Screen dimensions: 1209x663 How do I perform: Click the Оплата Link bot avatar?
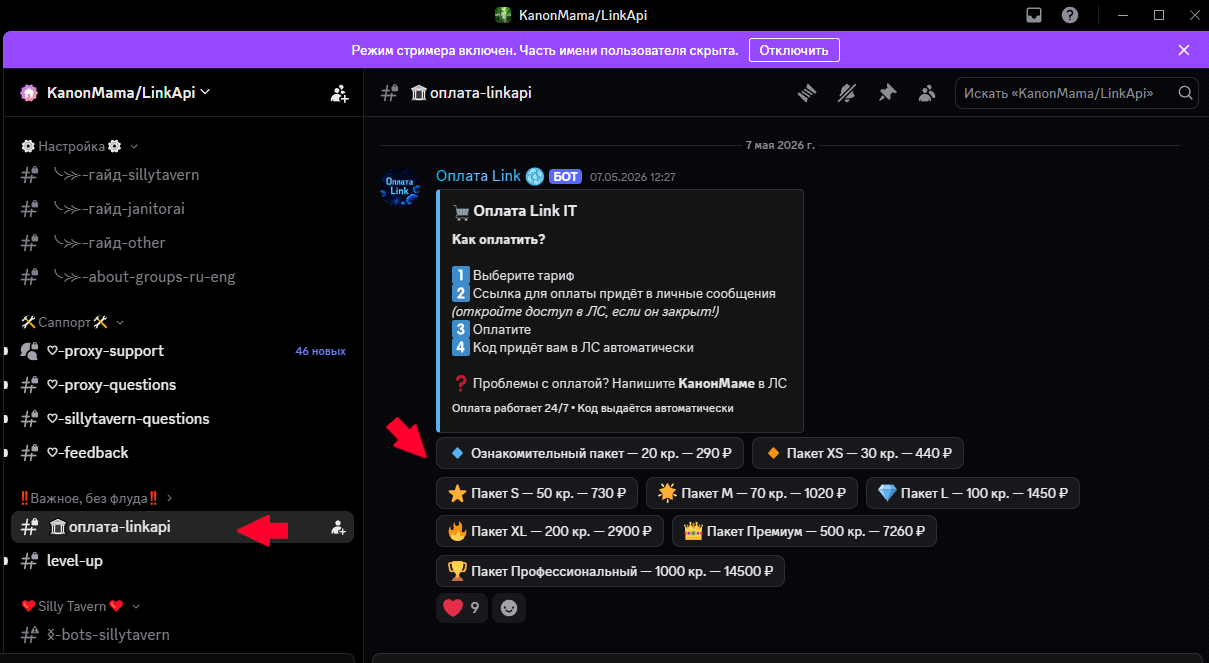(x=400, y=186)
